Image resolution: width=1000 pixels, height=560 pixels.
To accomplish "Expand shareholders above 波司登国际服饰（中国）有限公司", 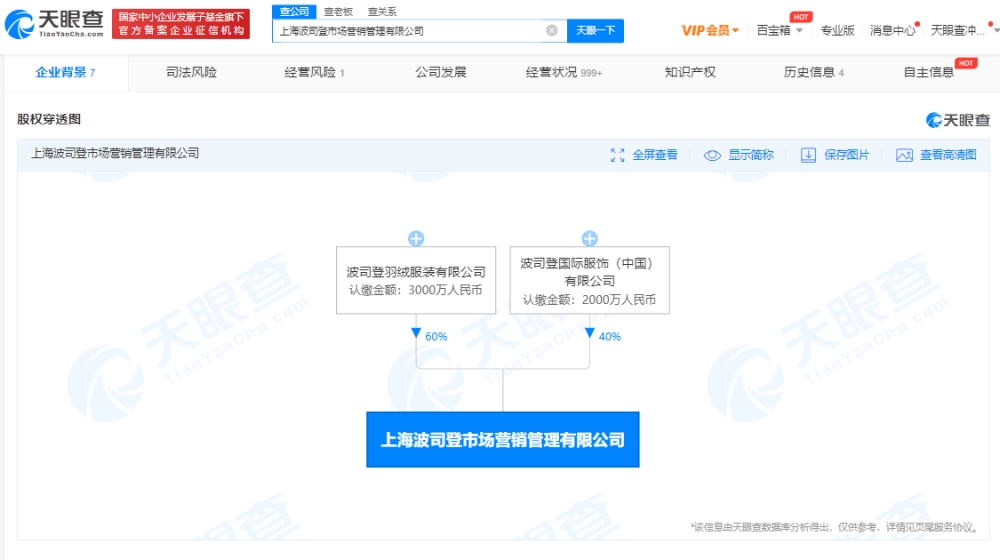I will click(x=590, y=239).
